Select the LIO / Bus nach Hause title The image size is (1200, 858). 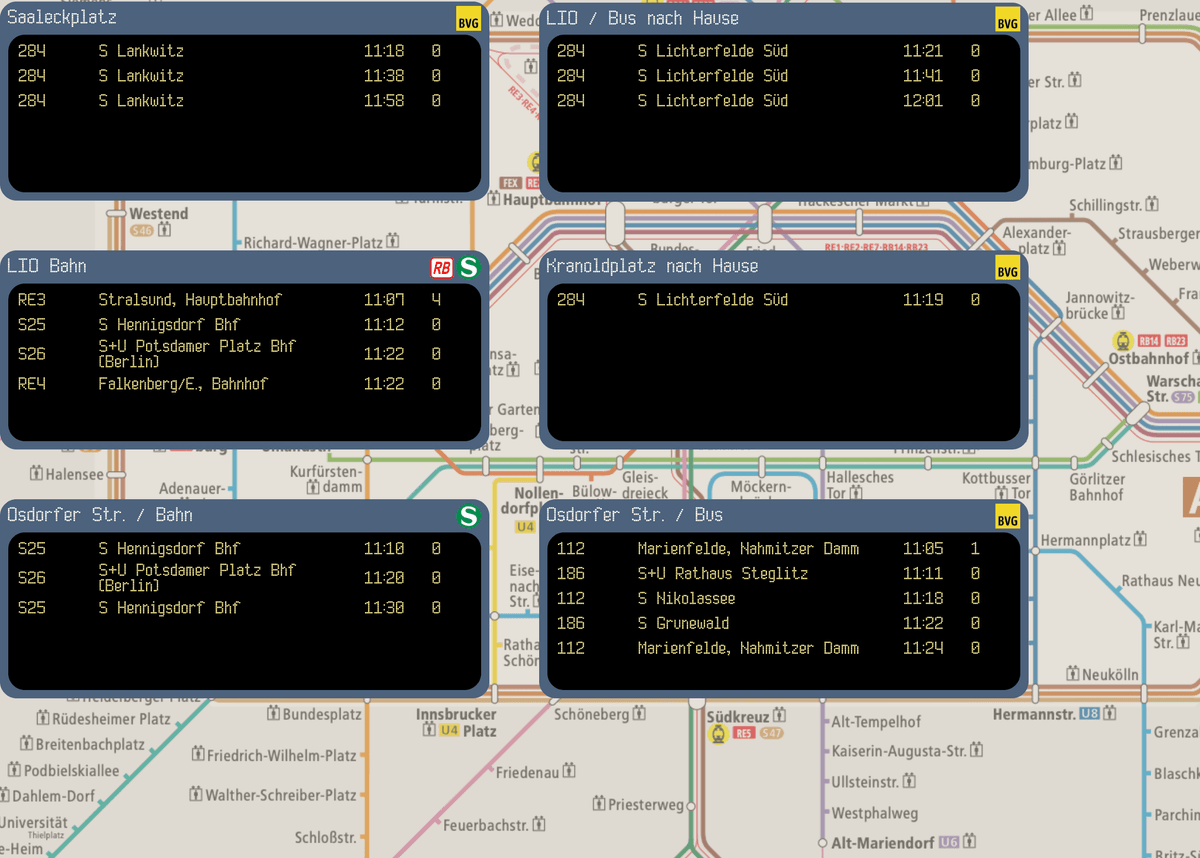tap(642, 18)
